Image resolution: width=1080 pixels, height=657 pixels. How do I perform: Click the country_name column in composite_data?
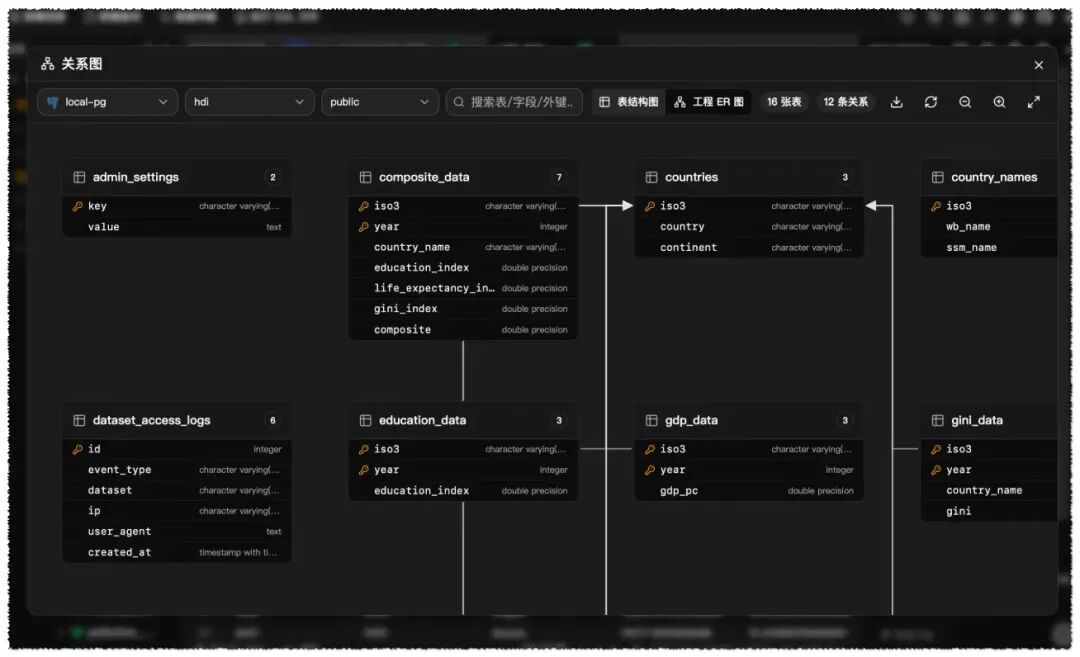coord(463,247)
